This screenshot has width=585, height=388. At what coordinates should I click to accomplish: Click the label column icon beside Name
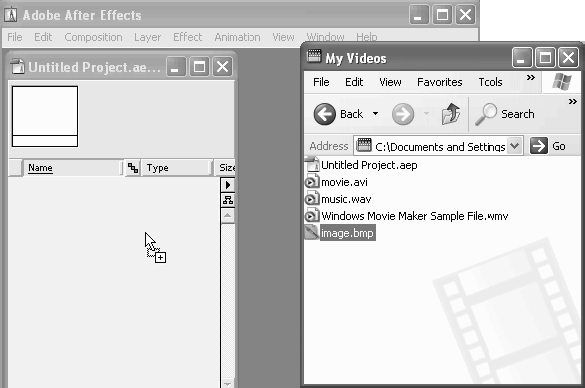(x=133, y=168)
